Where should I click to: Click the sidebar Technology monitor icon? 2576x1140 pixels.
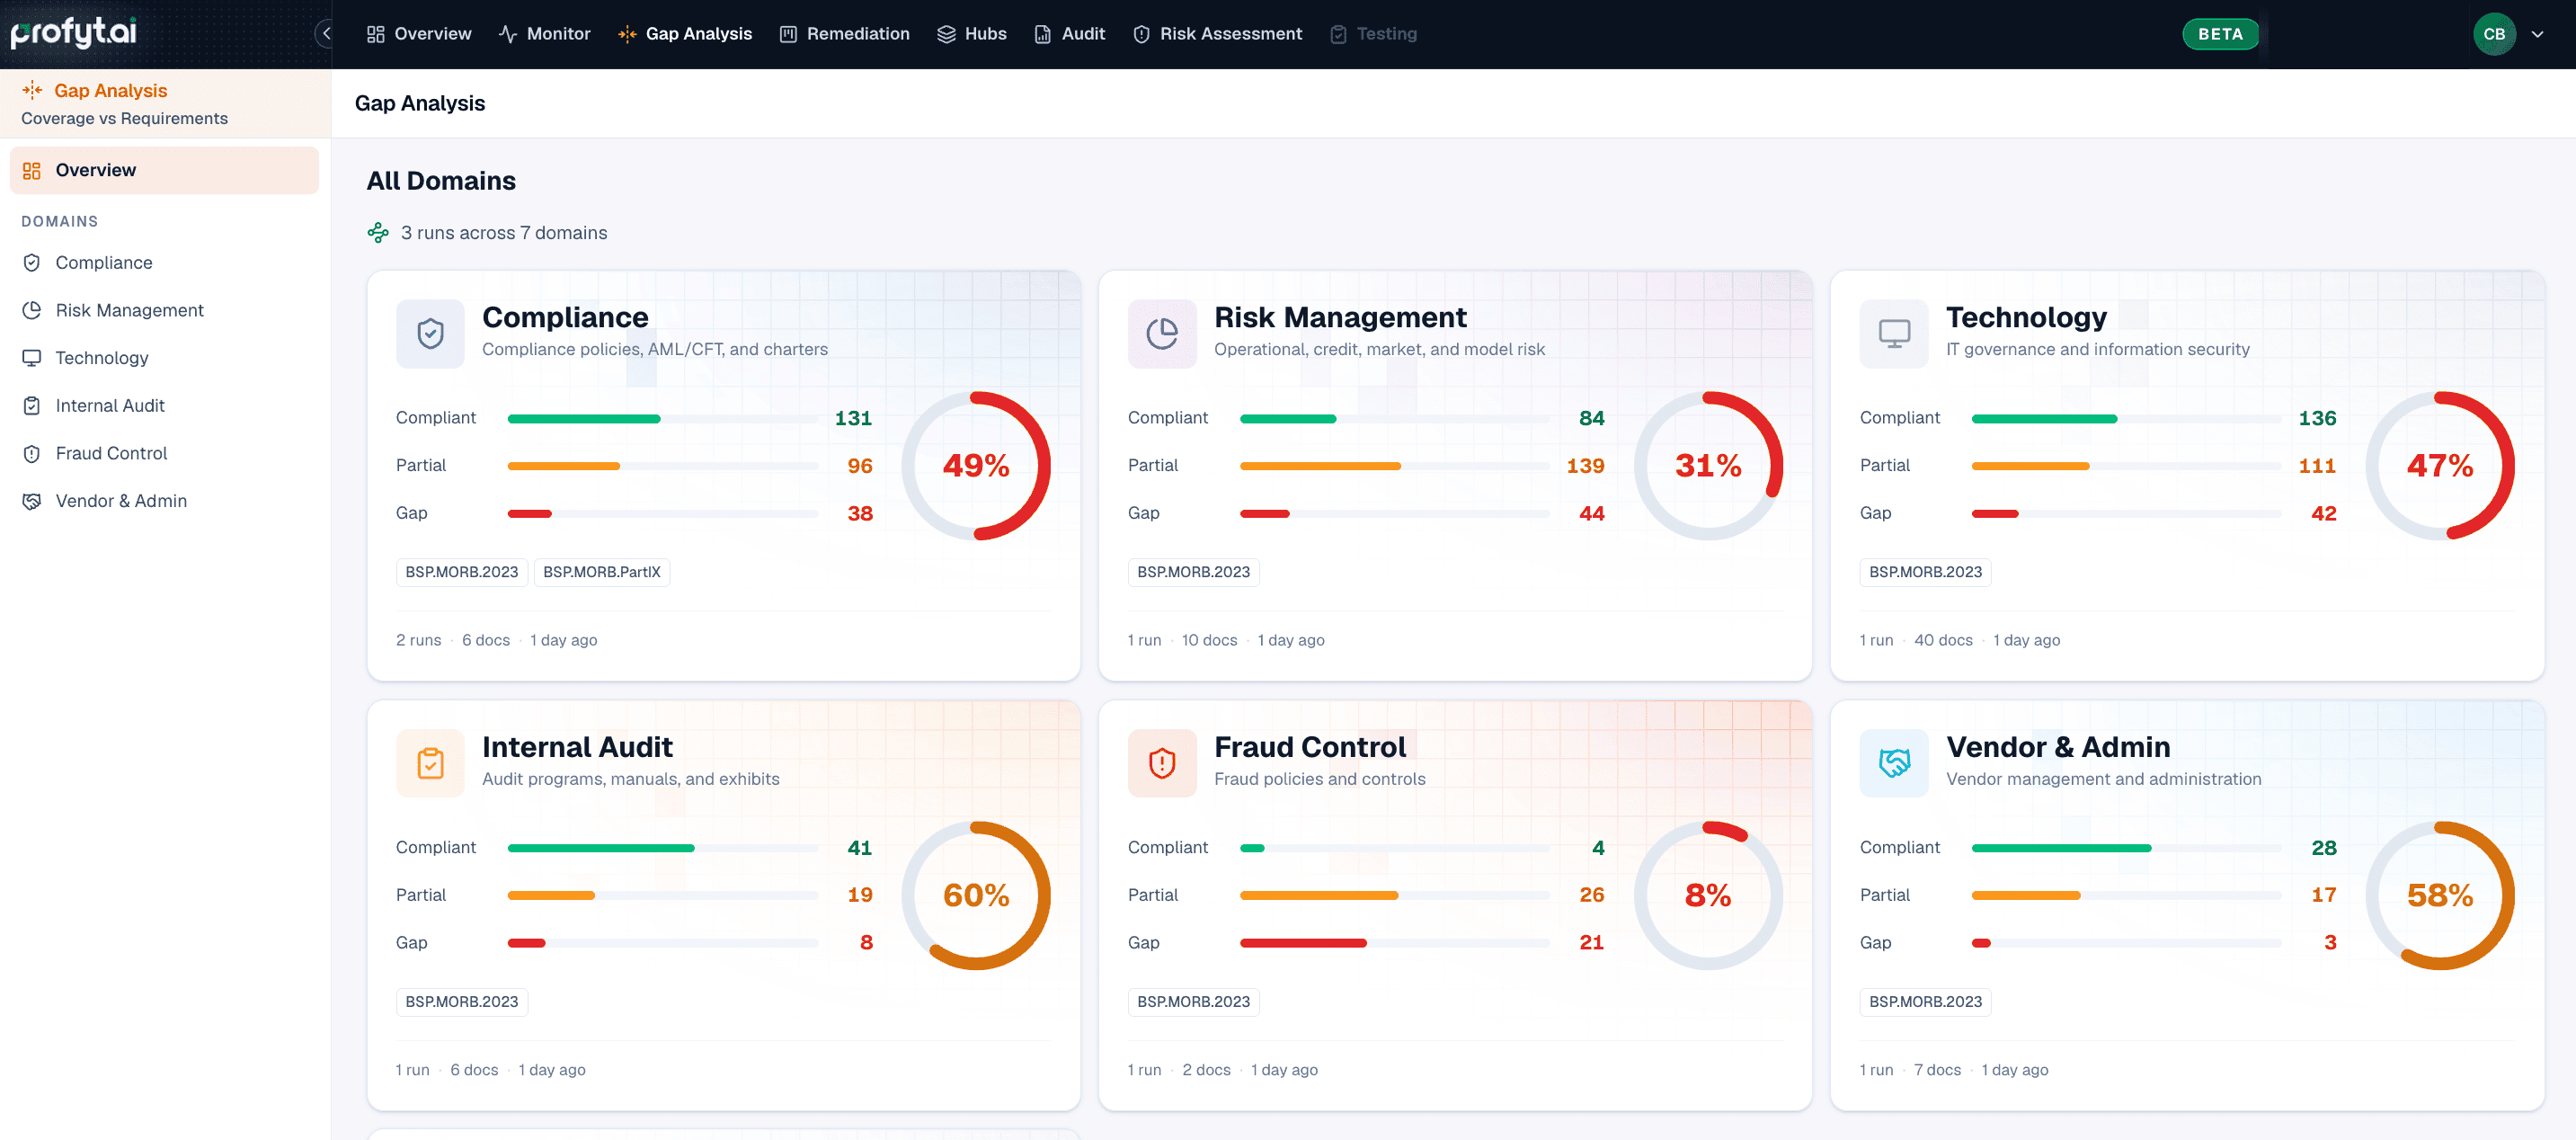32,358
